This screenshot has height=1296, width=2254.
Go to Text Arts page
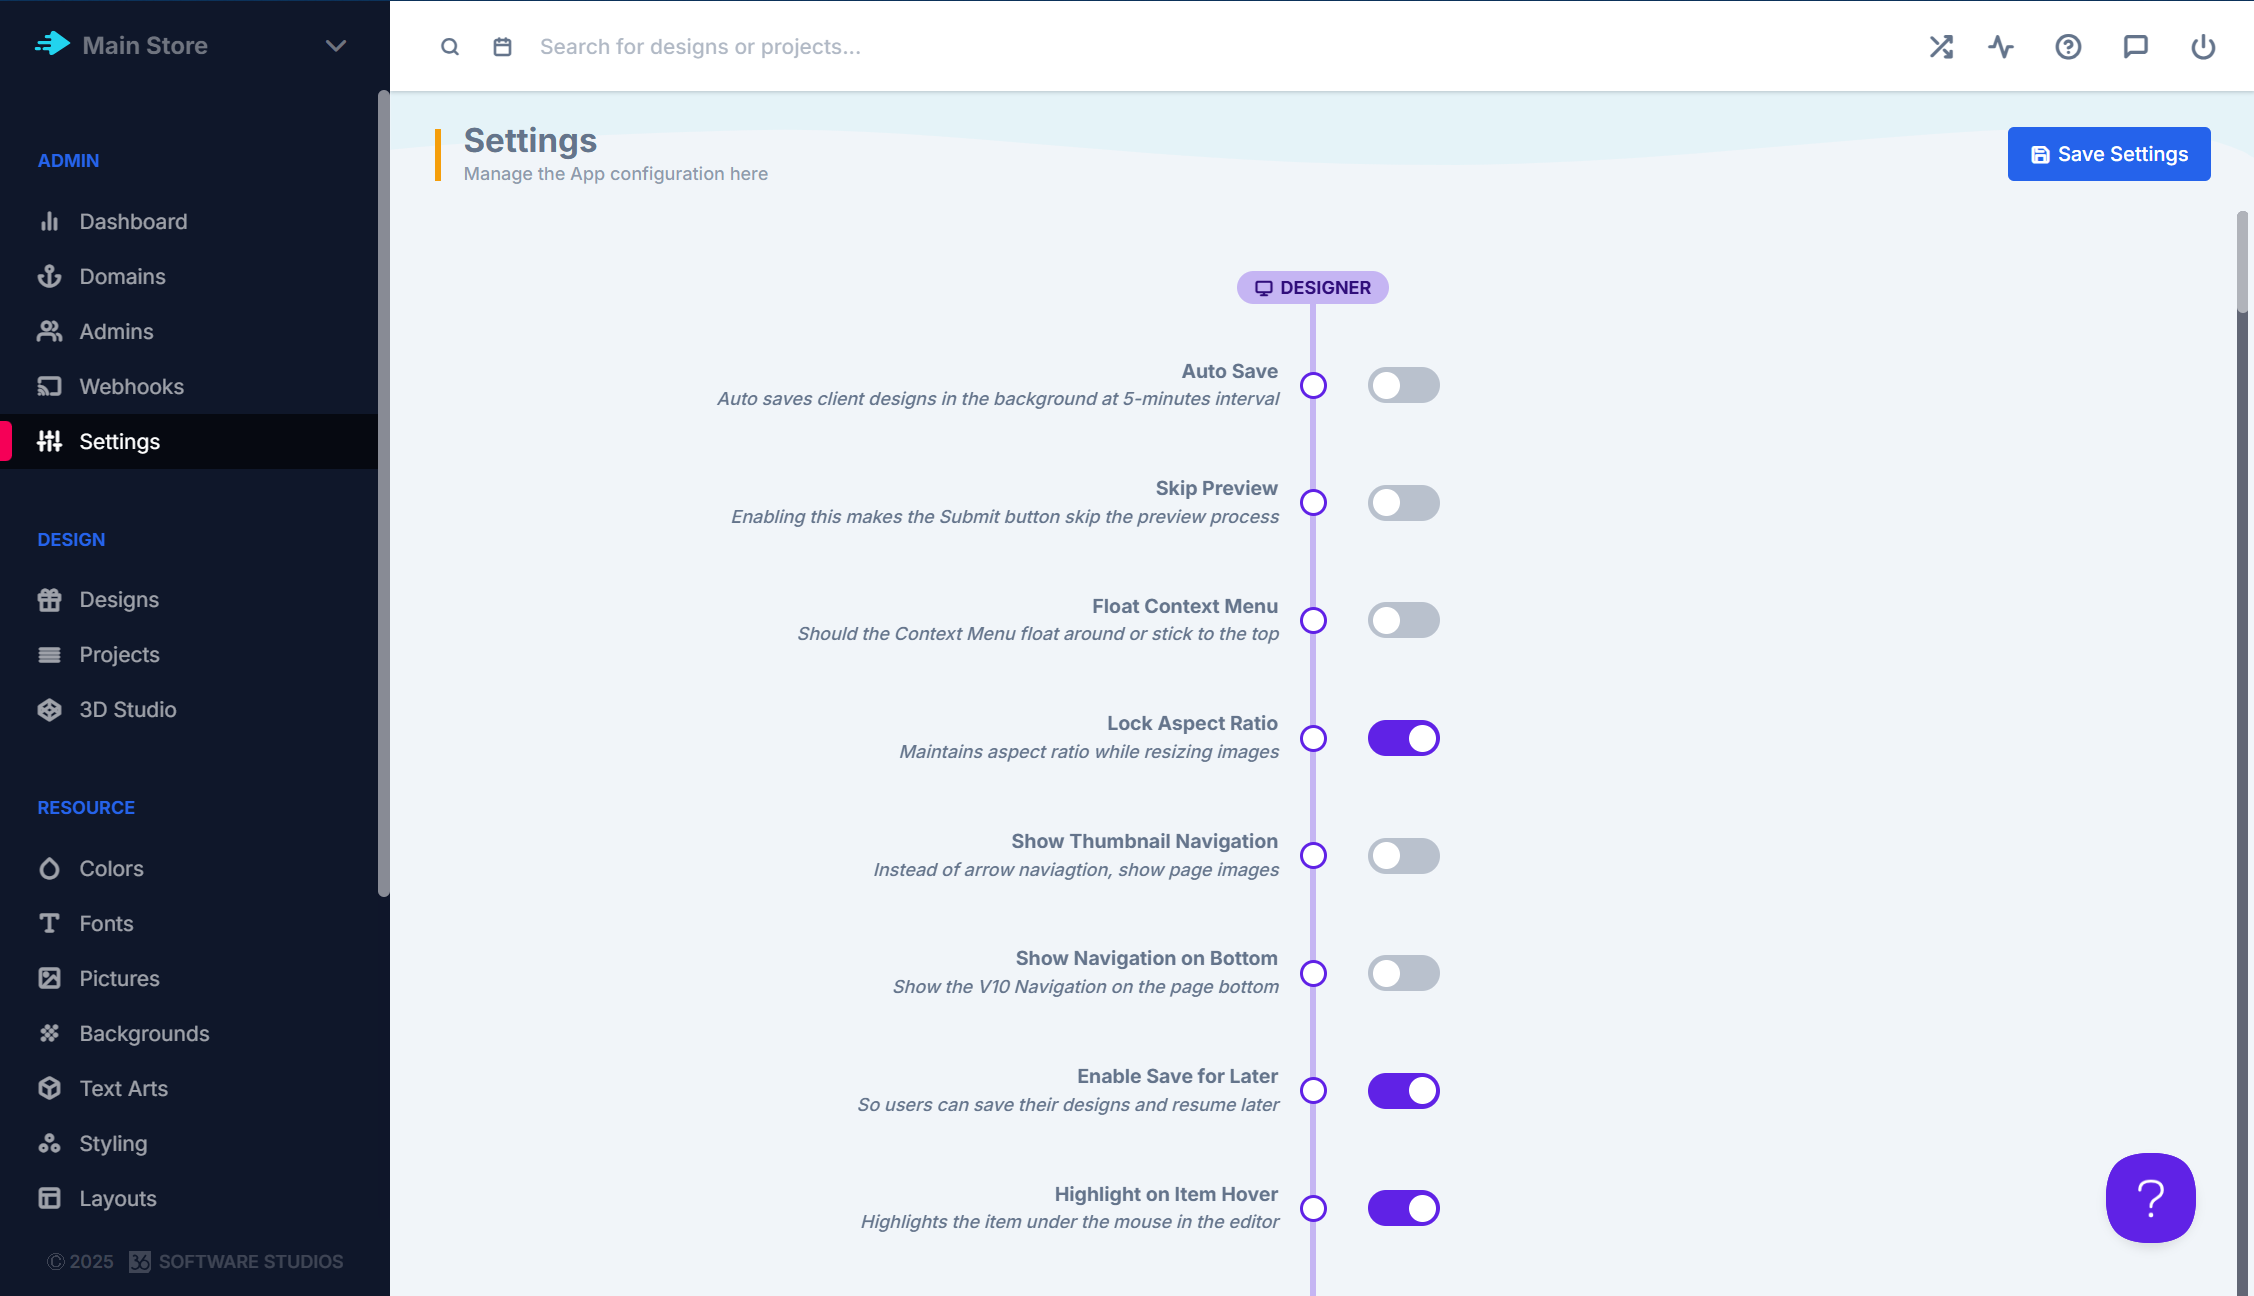click(189, 1088)
